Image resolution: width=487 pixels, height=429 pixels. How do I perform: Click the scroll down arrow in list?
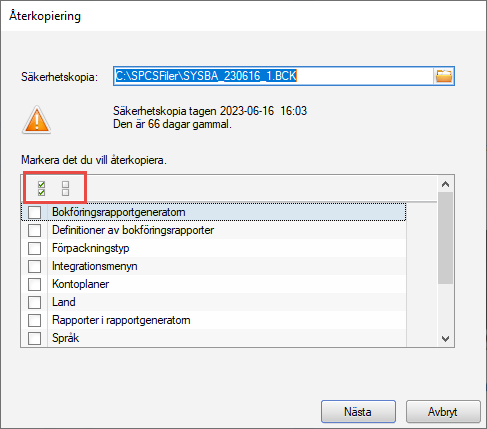445,339
